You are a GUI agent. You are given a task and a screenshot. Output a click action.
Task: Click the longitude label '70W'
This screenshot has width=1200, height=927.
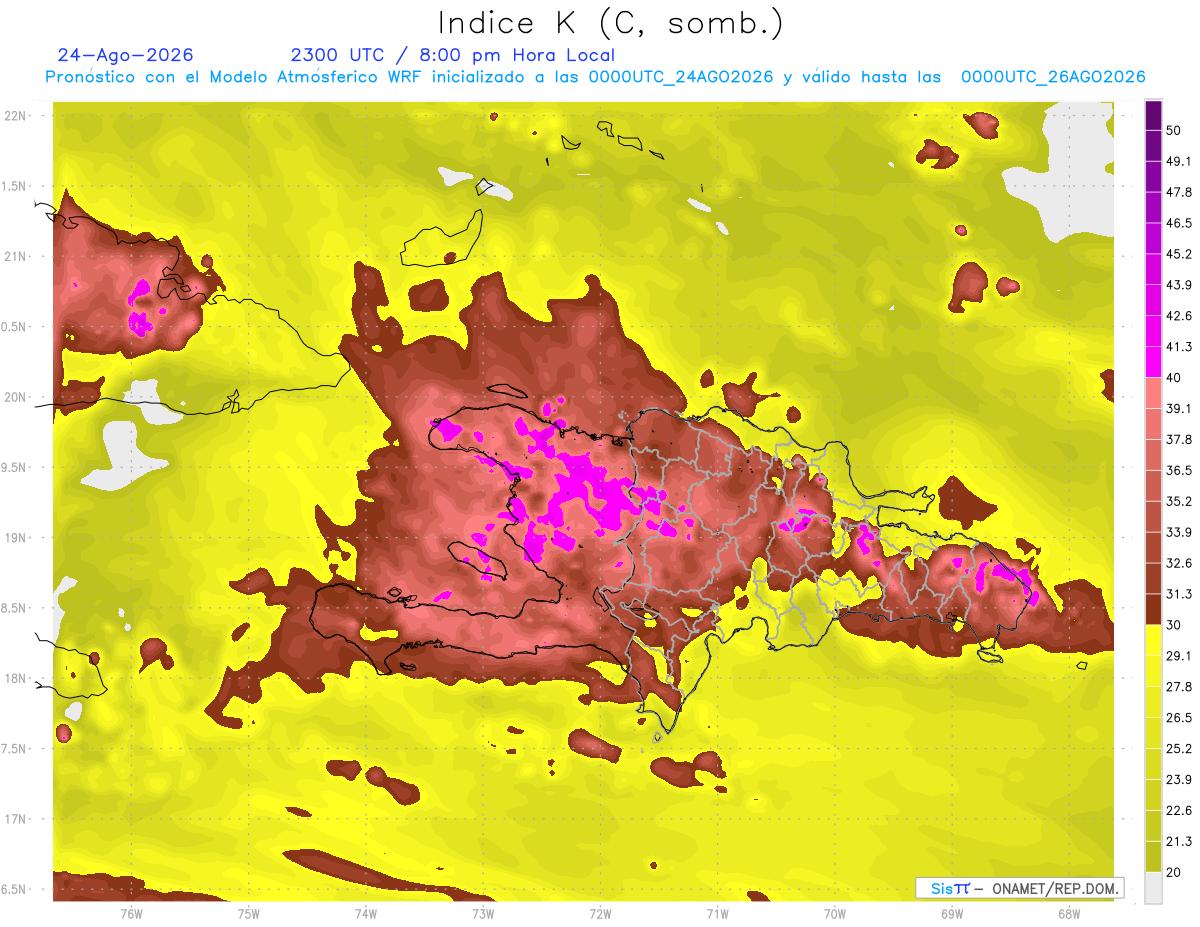(835, 913)
